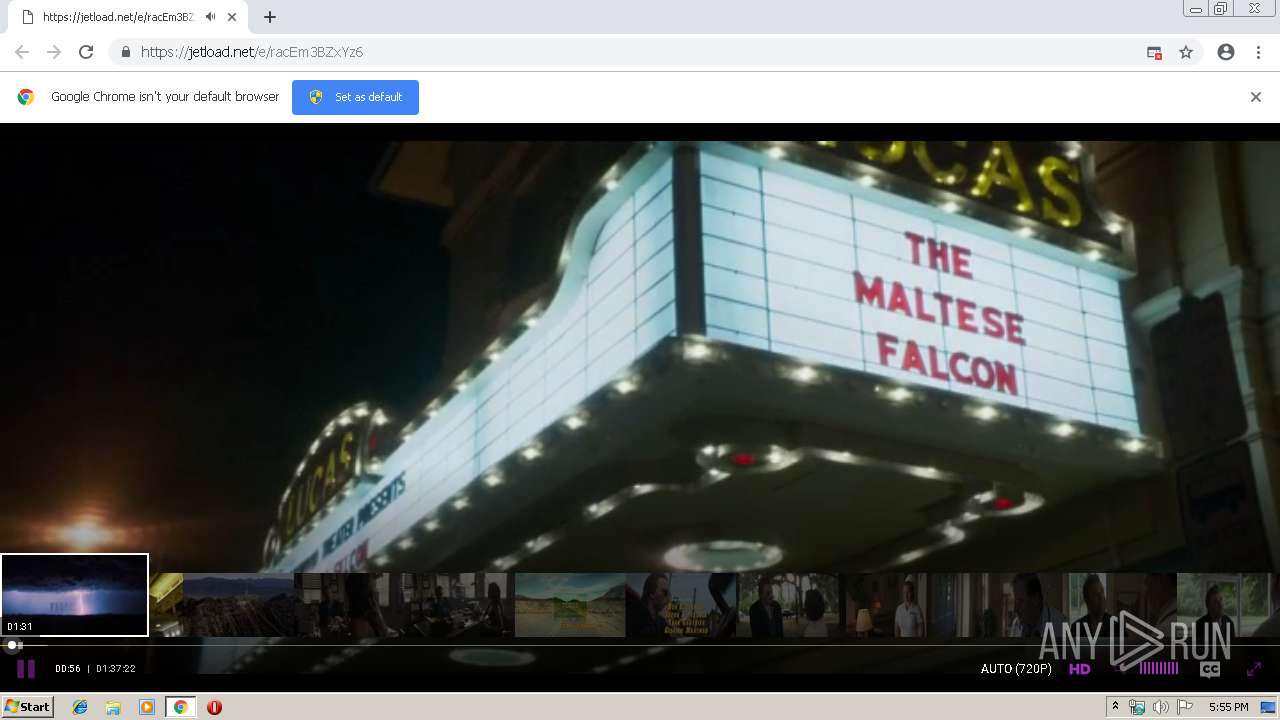Open the Action Center flag icon

[x=1185, y=707]
